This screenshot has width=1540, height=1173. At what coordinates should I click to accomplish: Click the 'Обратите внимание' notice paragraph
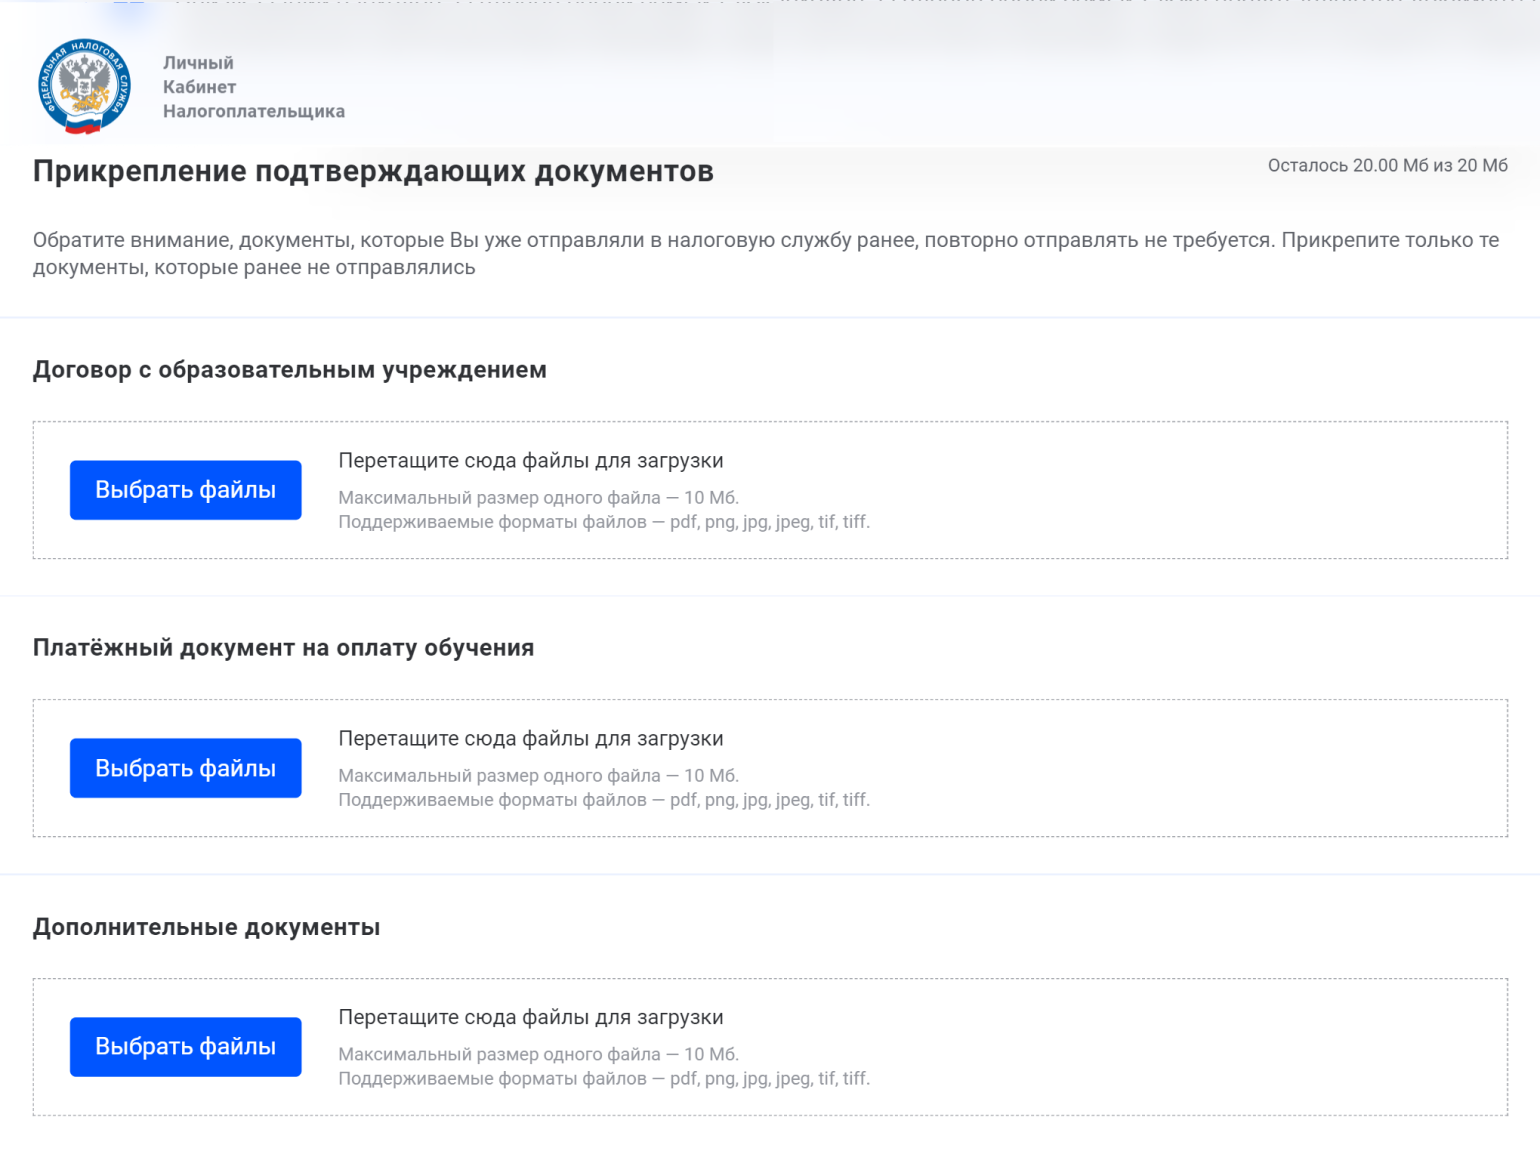click(x=766, y=254)
